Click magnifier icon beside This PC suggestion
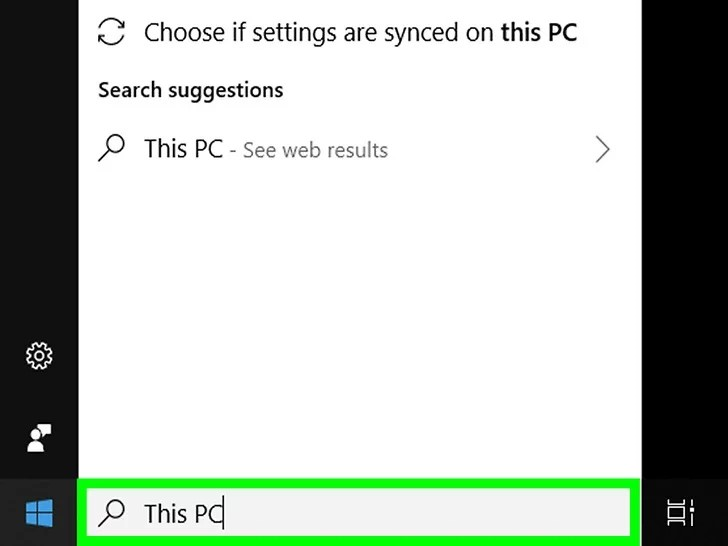 click(112, 149)
